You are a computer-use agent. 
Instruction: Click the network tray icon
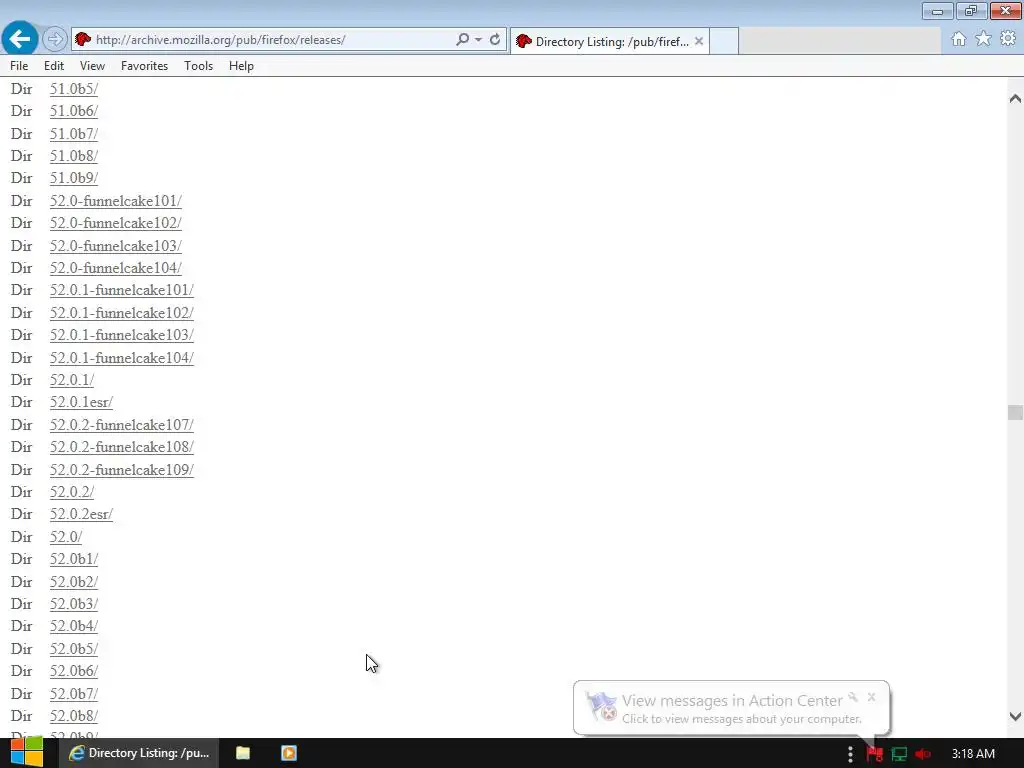click(899, 754)
